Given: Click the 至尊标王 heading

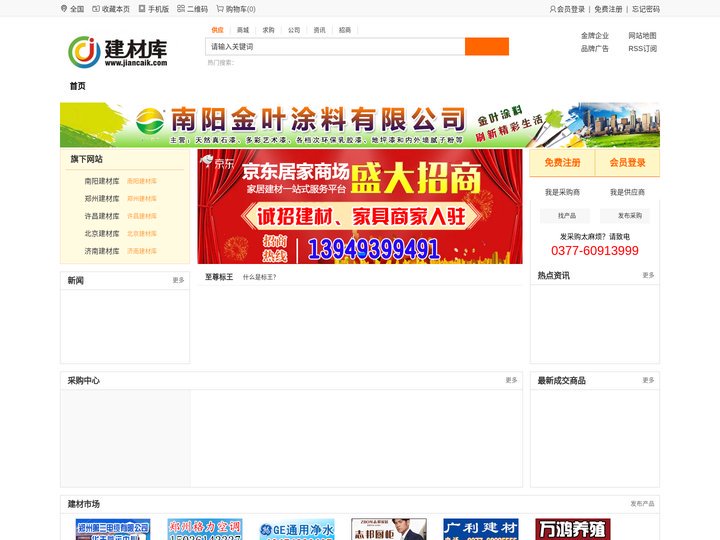Looking at the screenshot, I should 219,277.
